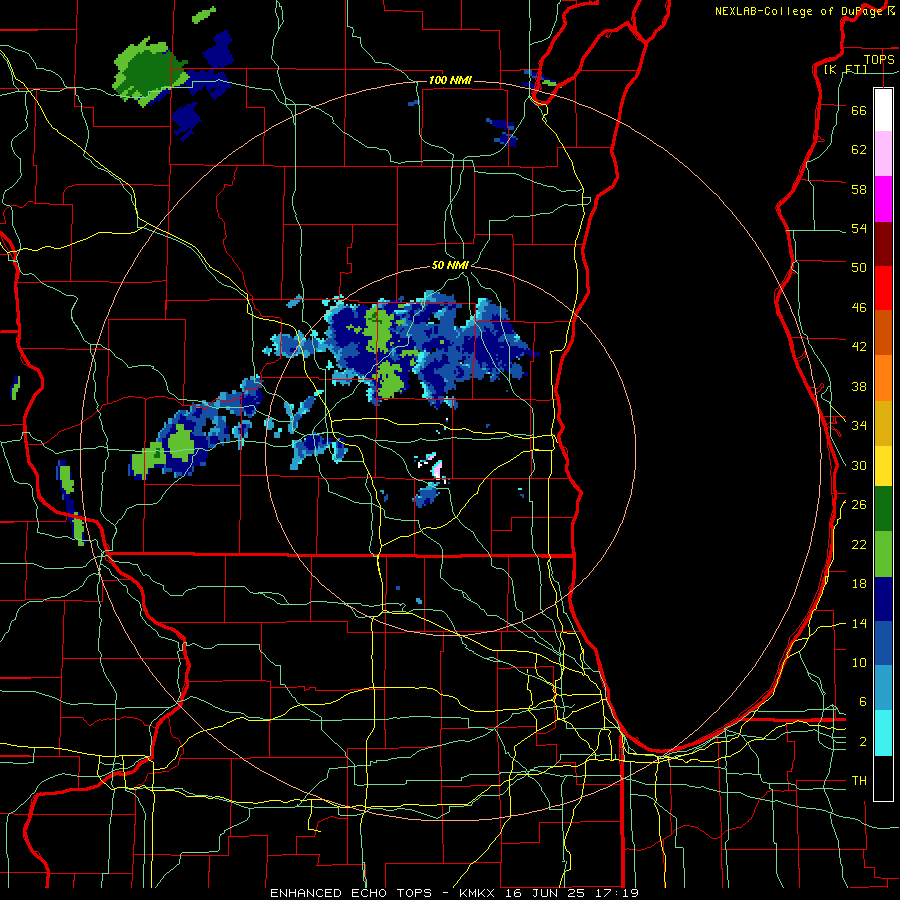The width and height of the screenshot is (900, 900).
Task: Pick the dark orange legend segment
Action: pyautogui.click(x=883, y=332)
